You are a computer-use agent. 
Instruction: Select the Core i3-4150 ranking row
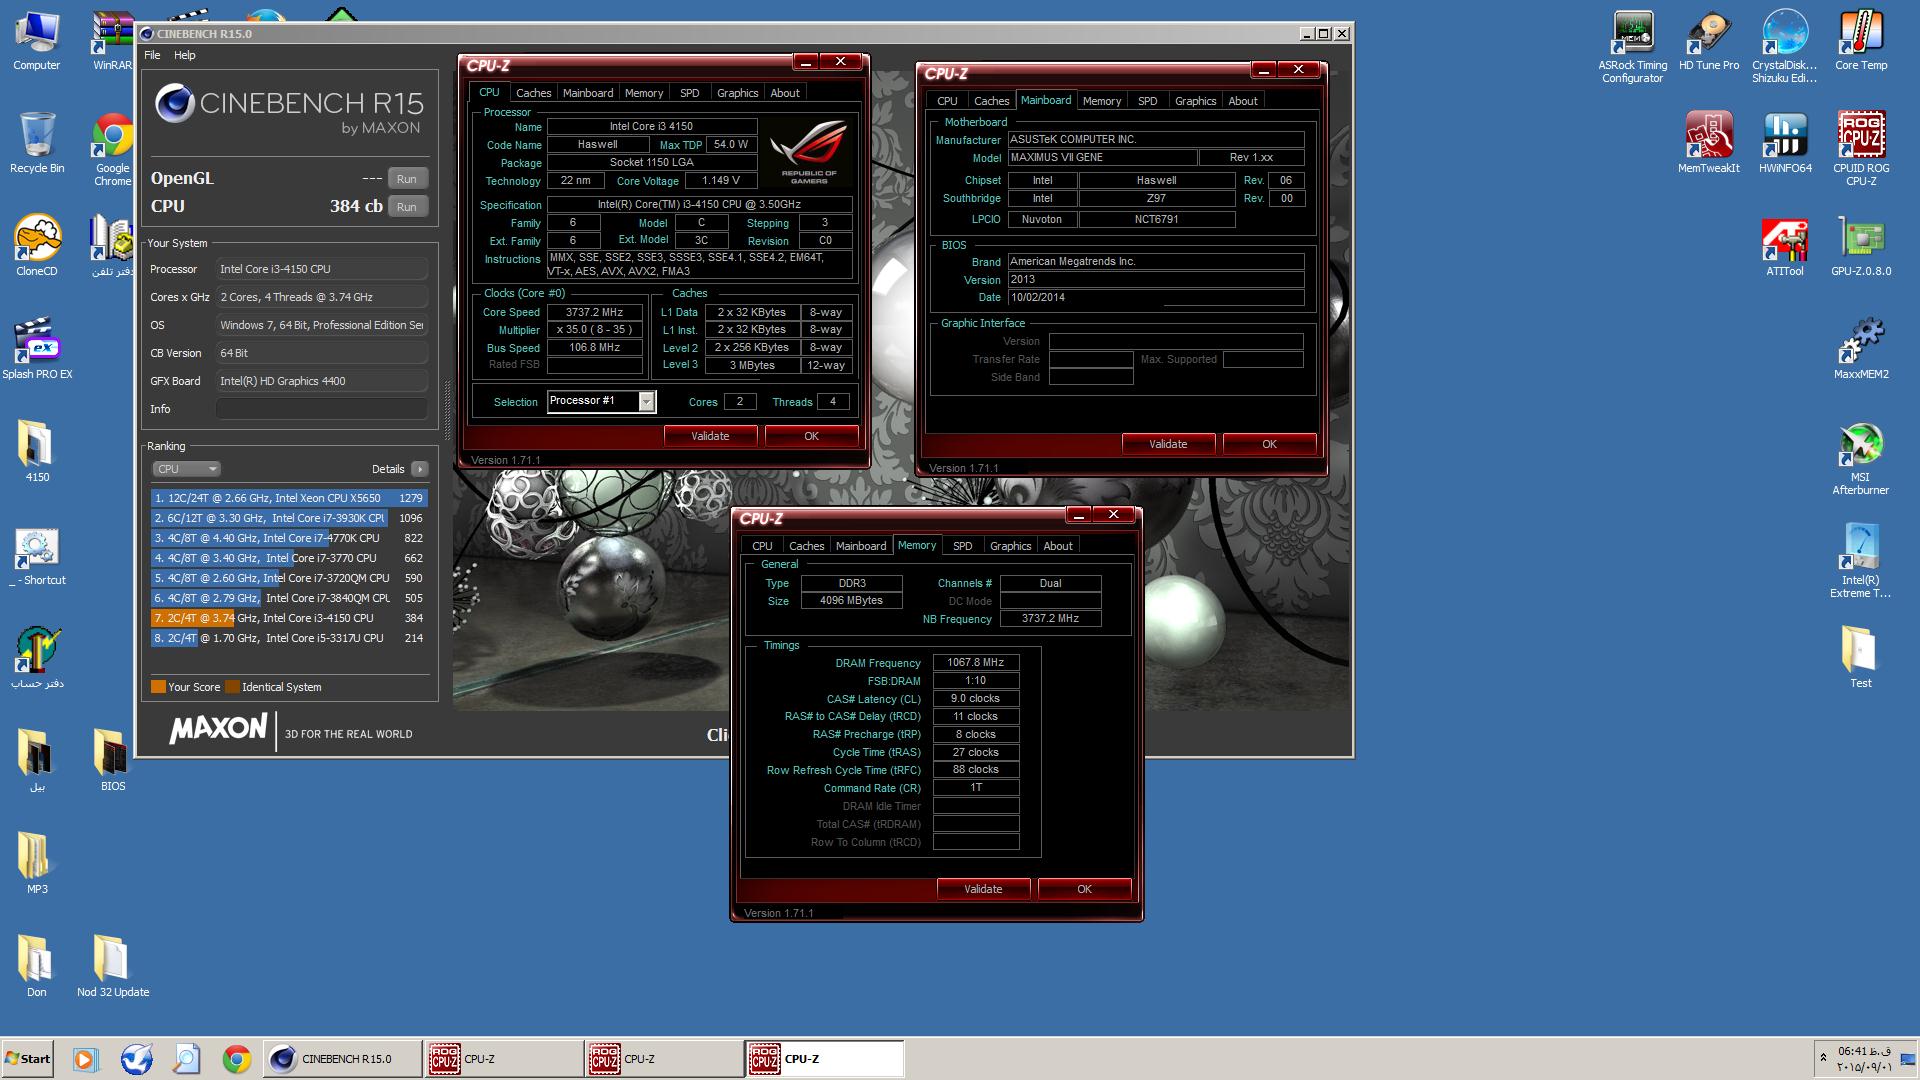point(289,618)
